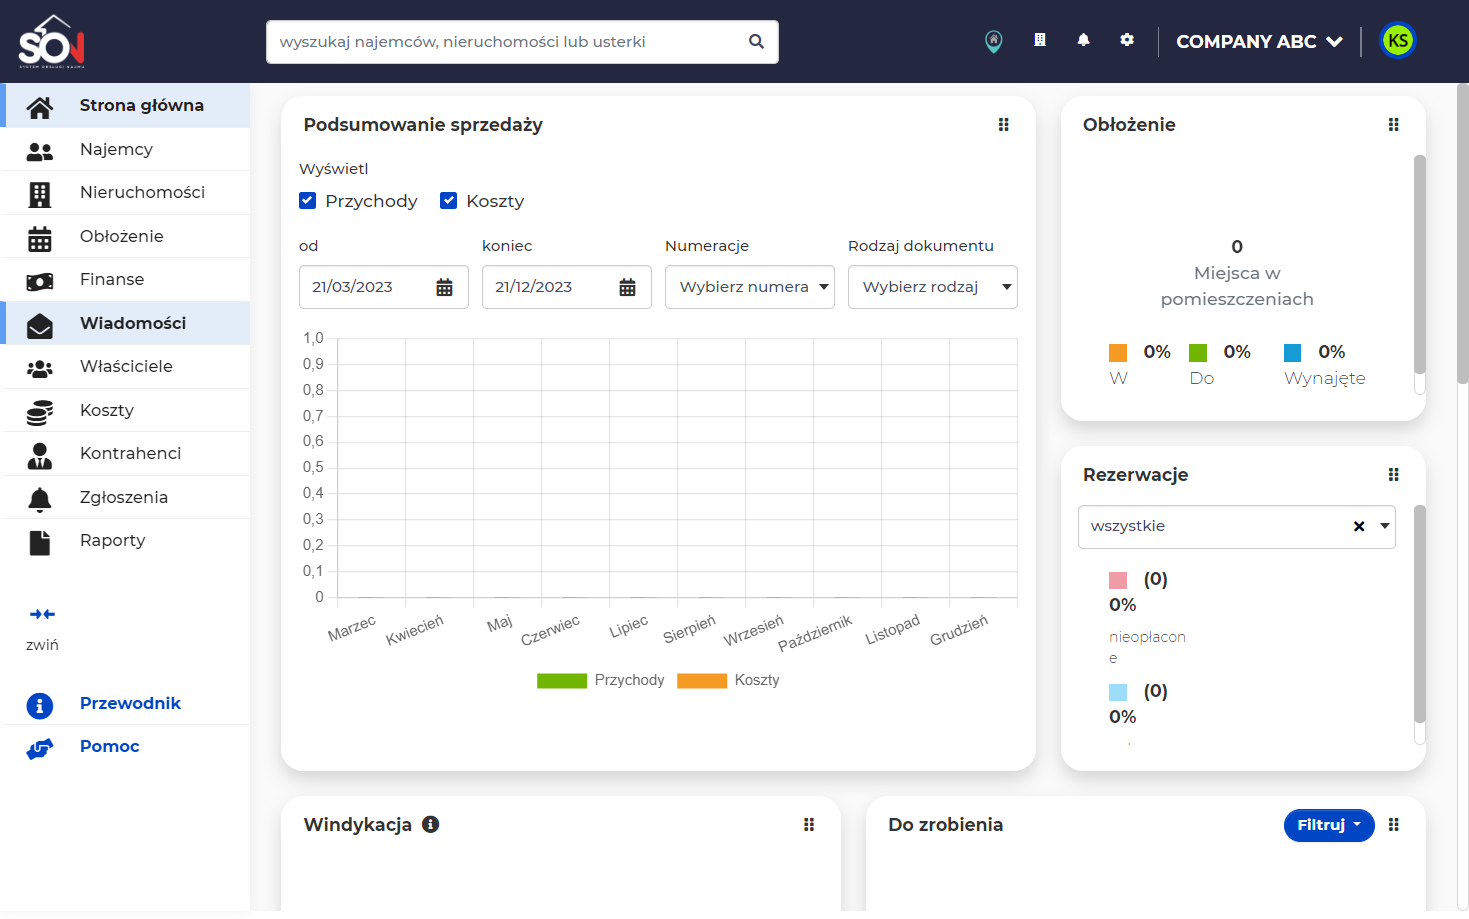Image resolution: width=1469 pixels, height=919 pixels.
Task: Open the Finanse menu item
Action: [x=127, y=279]
